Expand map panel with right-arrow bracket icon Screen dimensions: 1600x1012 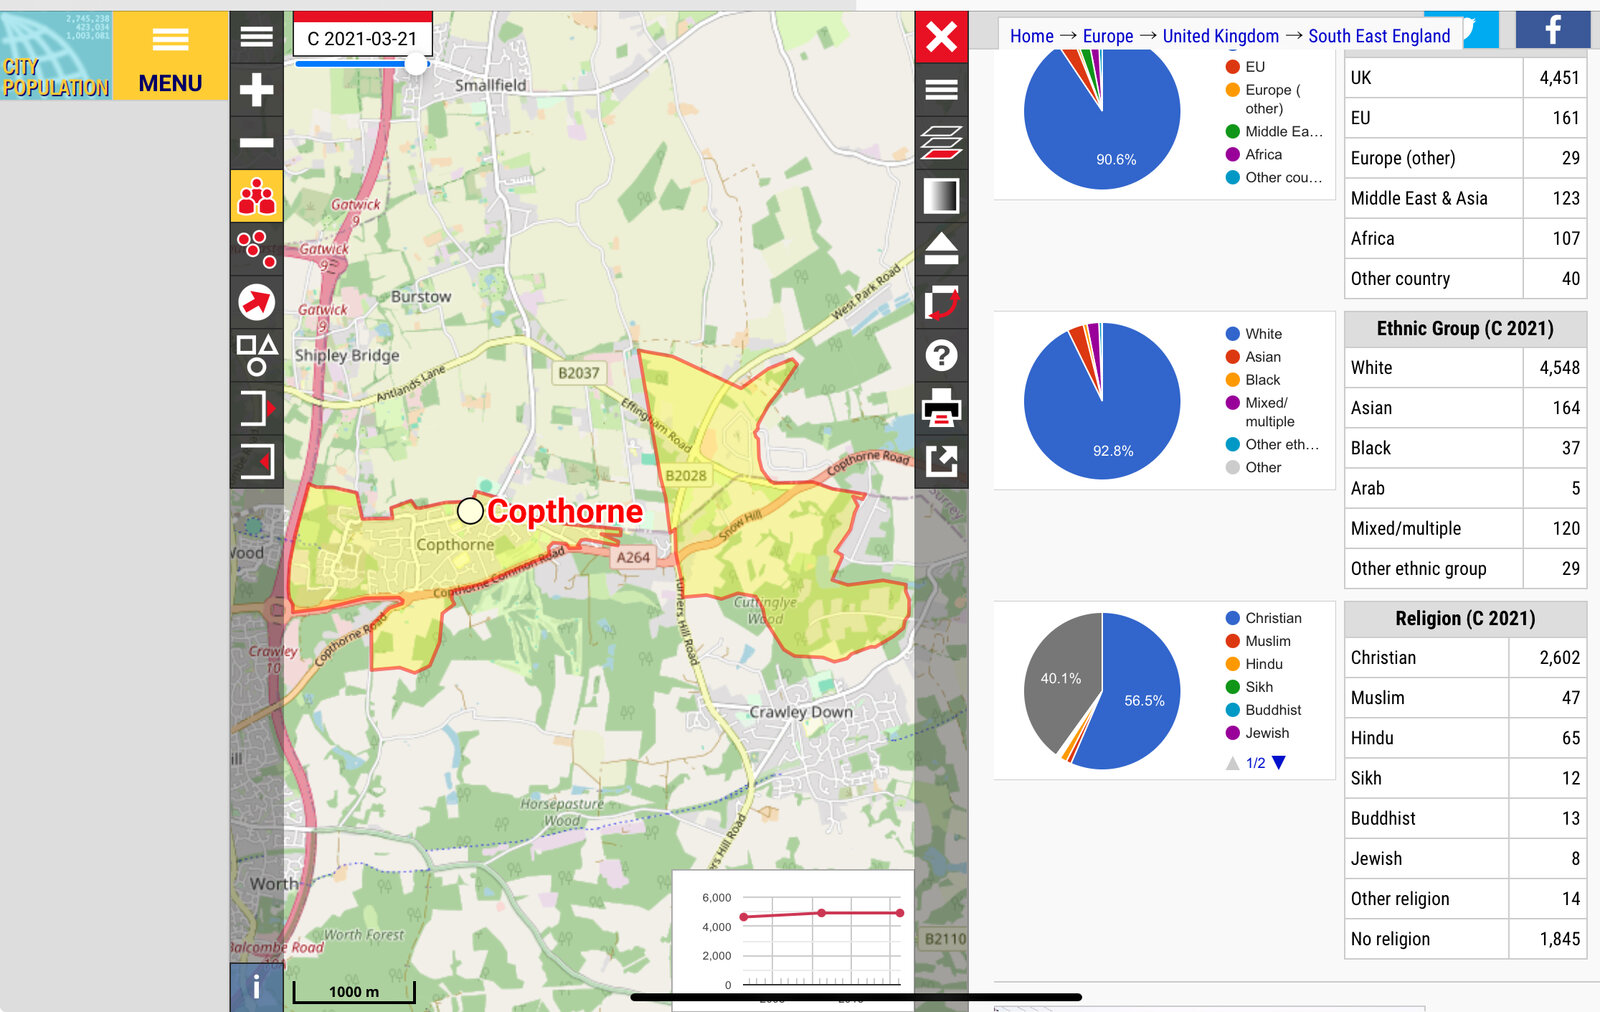(x=256, y=408)
